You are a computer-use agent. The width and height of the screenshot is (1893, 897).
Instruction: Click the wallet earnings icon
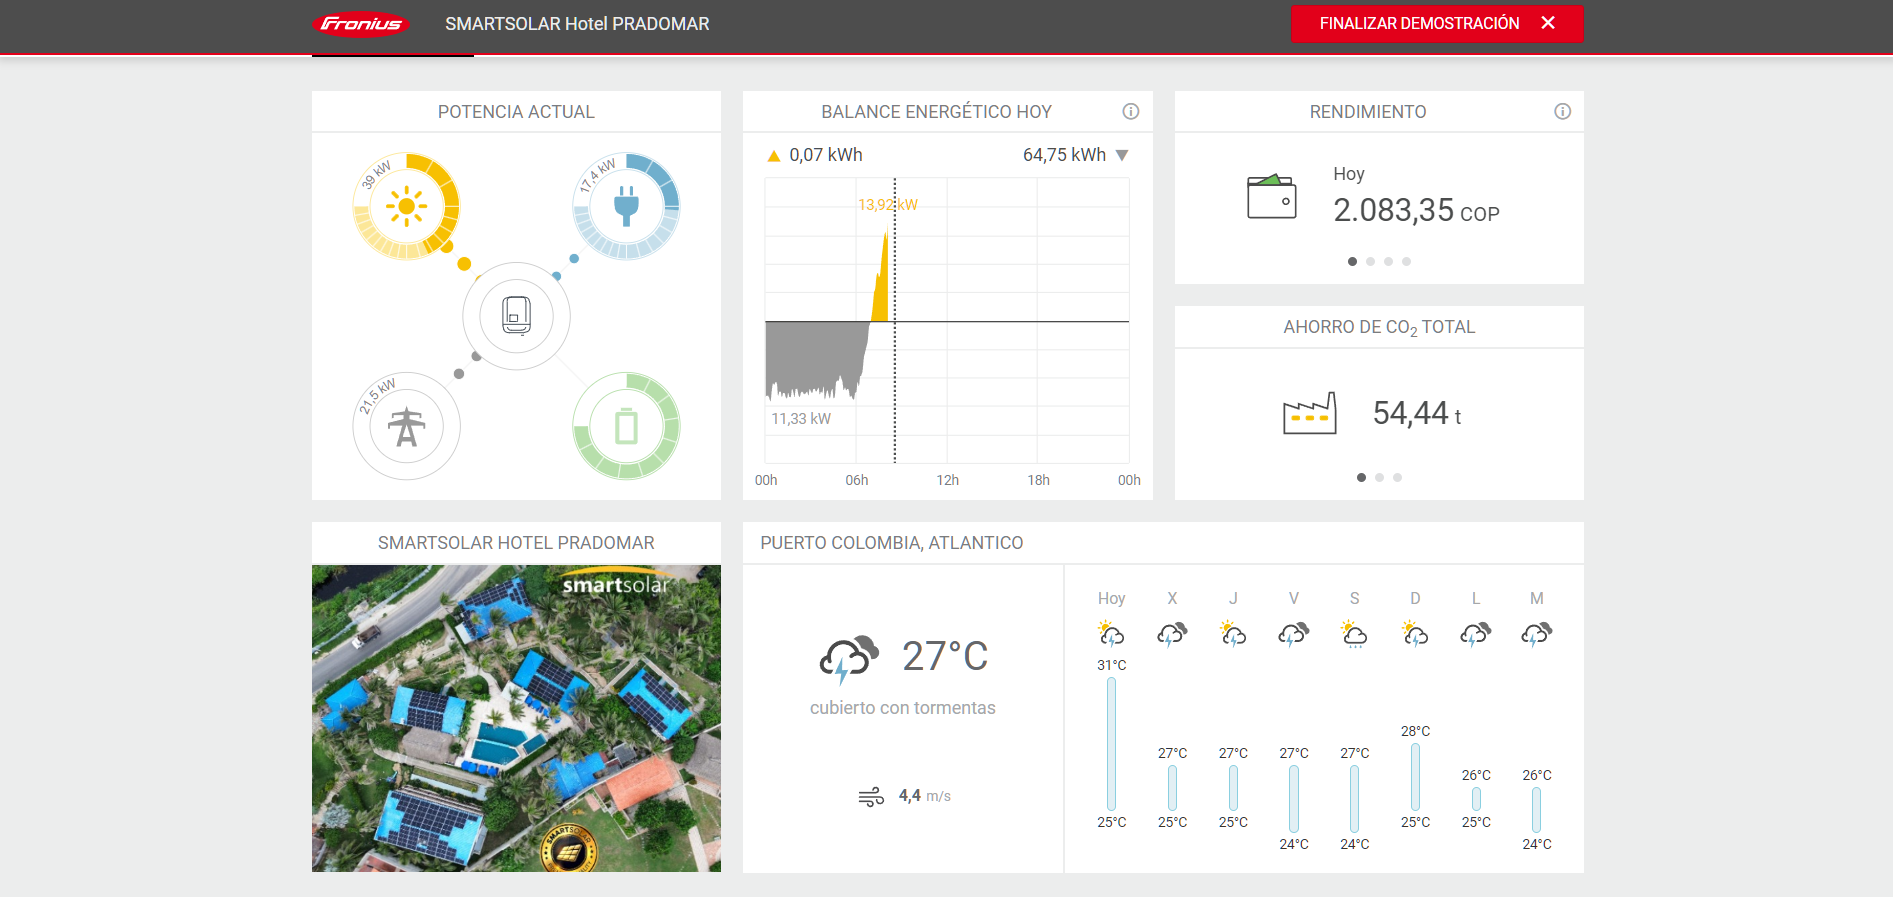(1271, 197)
